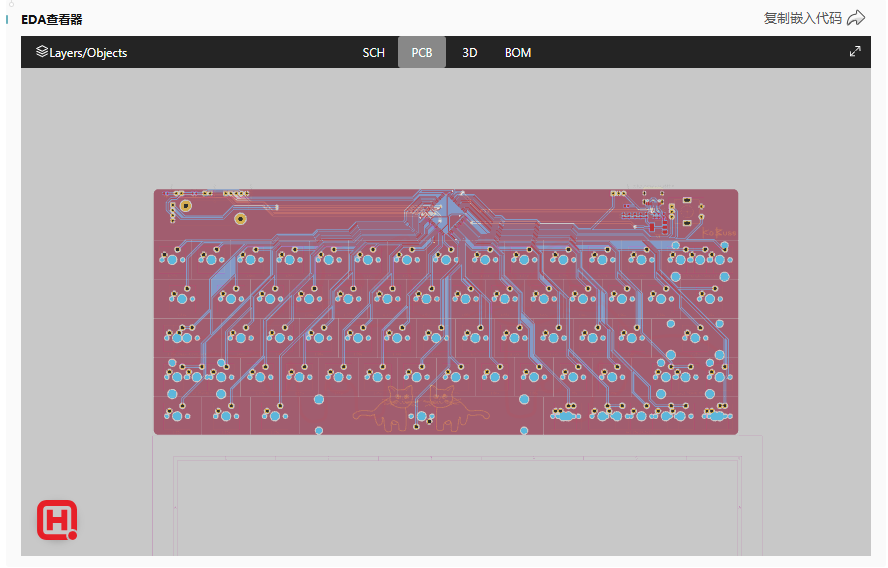The width and height of the screenshot is (888, 568).
Task: Show the BOM tab
Action: (518, 52)
